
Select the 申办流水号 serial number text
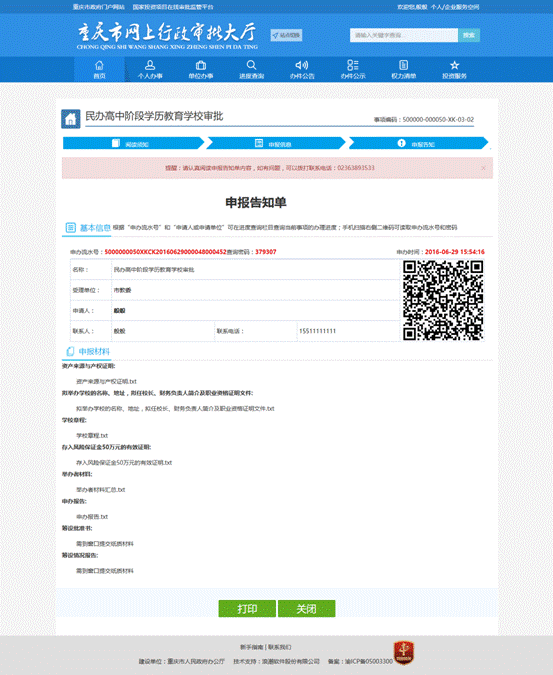coord(165,252)
